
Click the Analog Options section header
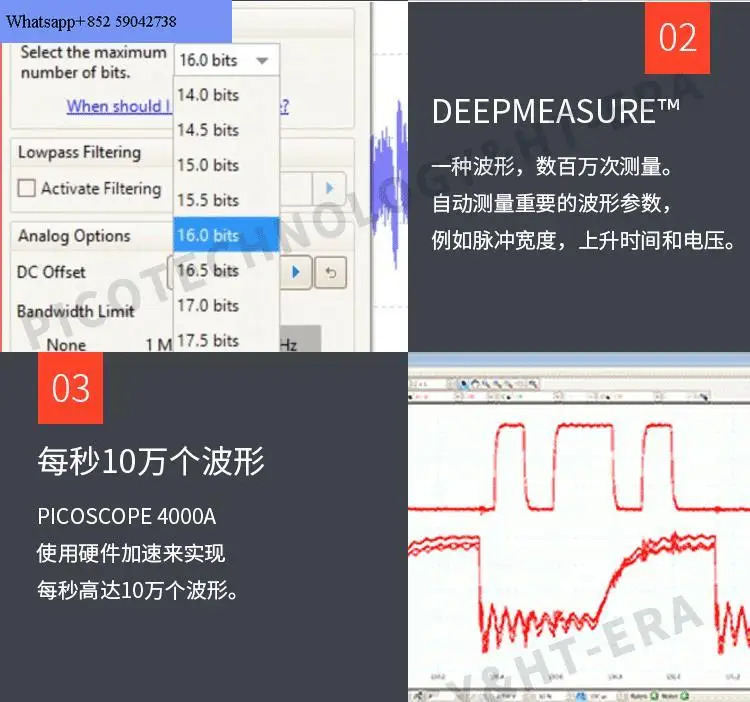pyautogui.click(x=74, y=236)
